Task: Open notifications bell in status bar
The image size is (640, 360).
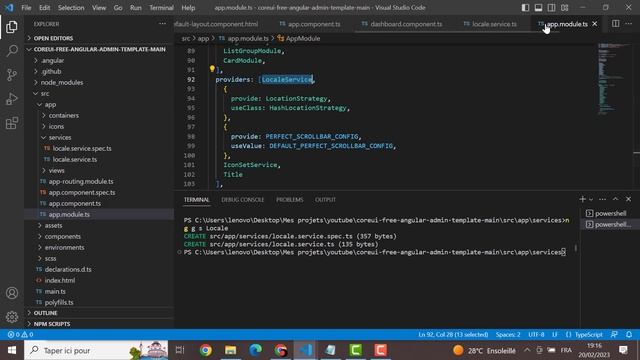Action: (629, 335)
